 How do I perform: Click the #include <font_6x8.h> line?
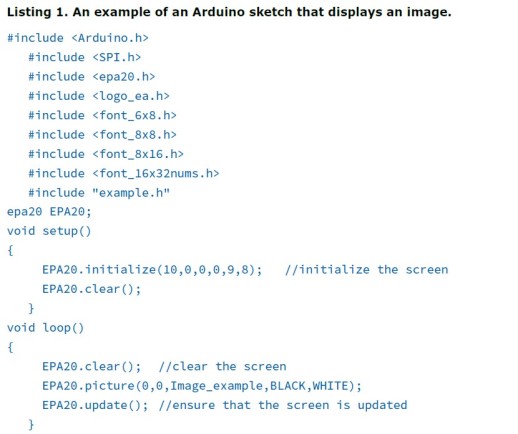(x=102, y=115)
